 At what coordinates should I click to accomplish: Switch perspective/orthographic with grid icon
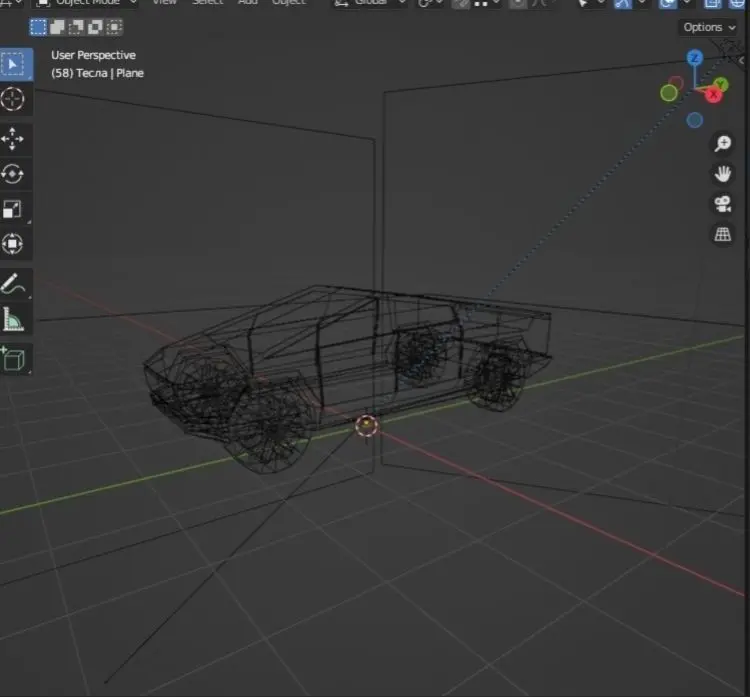(x=723, y=234)
